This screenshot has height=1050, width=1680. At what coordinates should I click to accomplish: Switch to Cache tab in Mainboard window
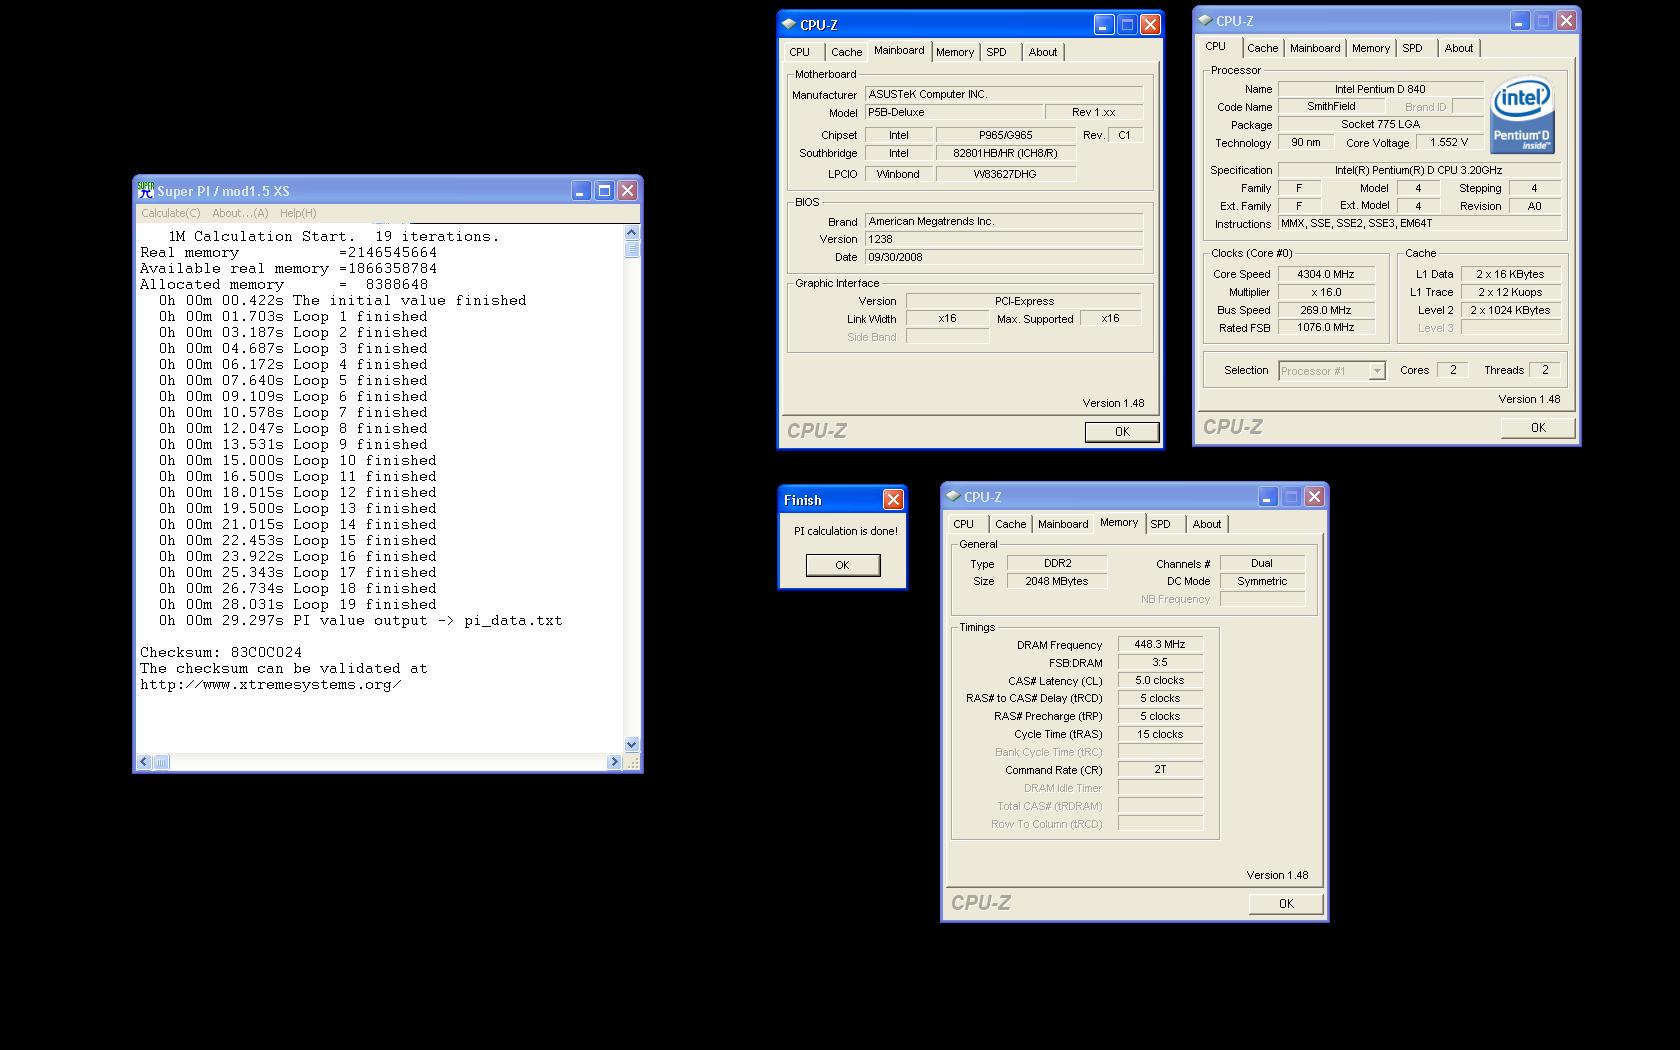[x=846, y=52]
